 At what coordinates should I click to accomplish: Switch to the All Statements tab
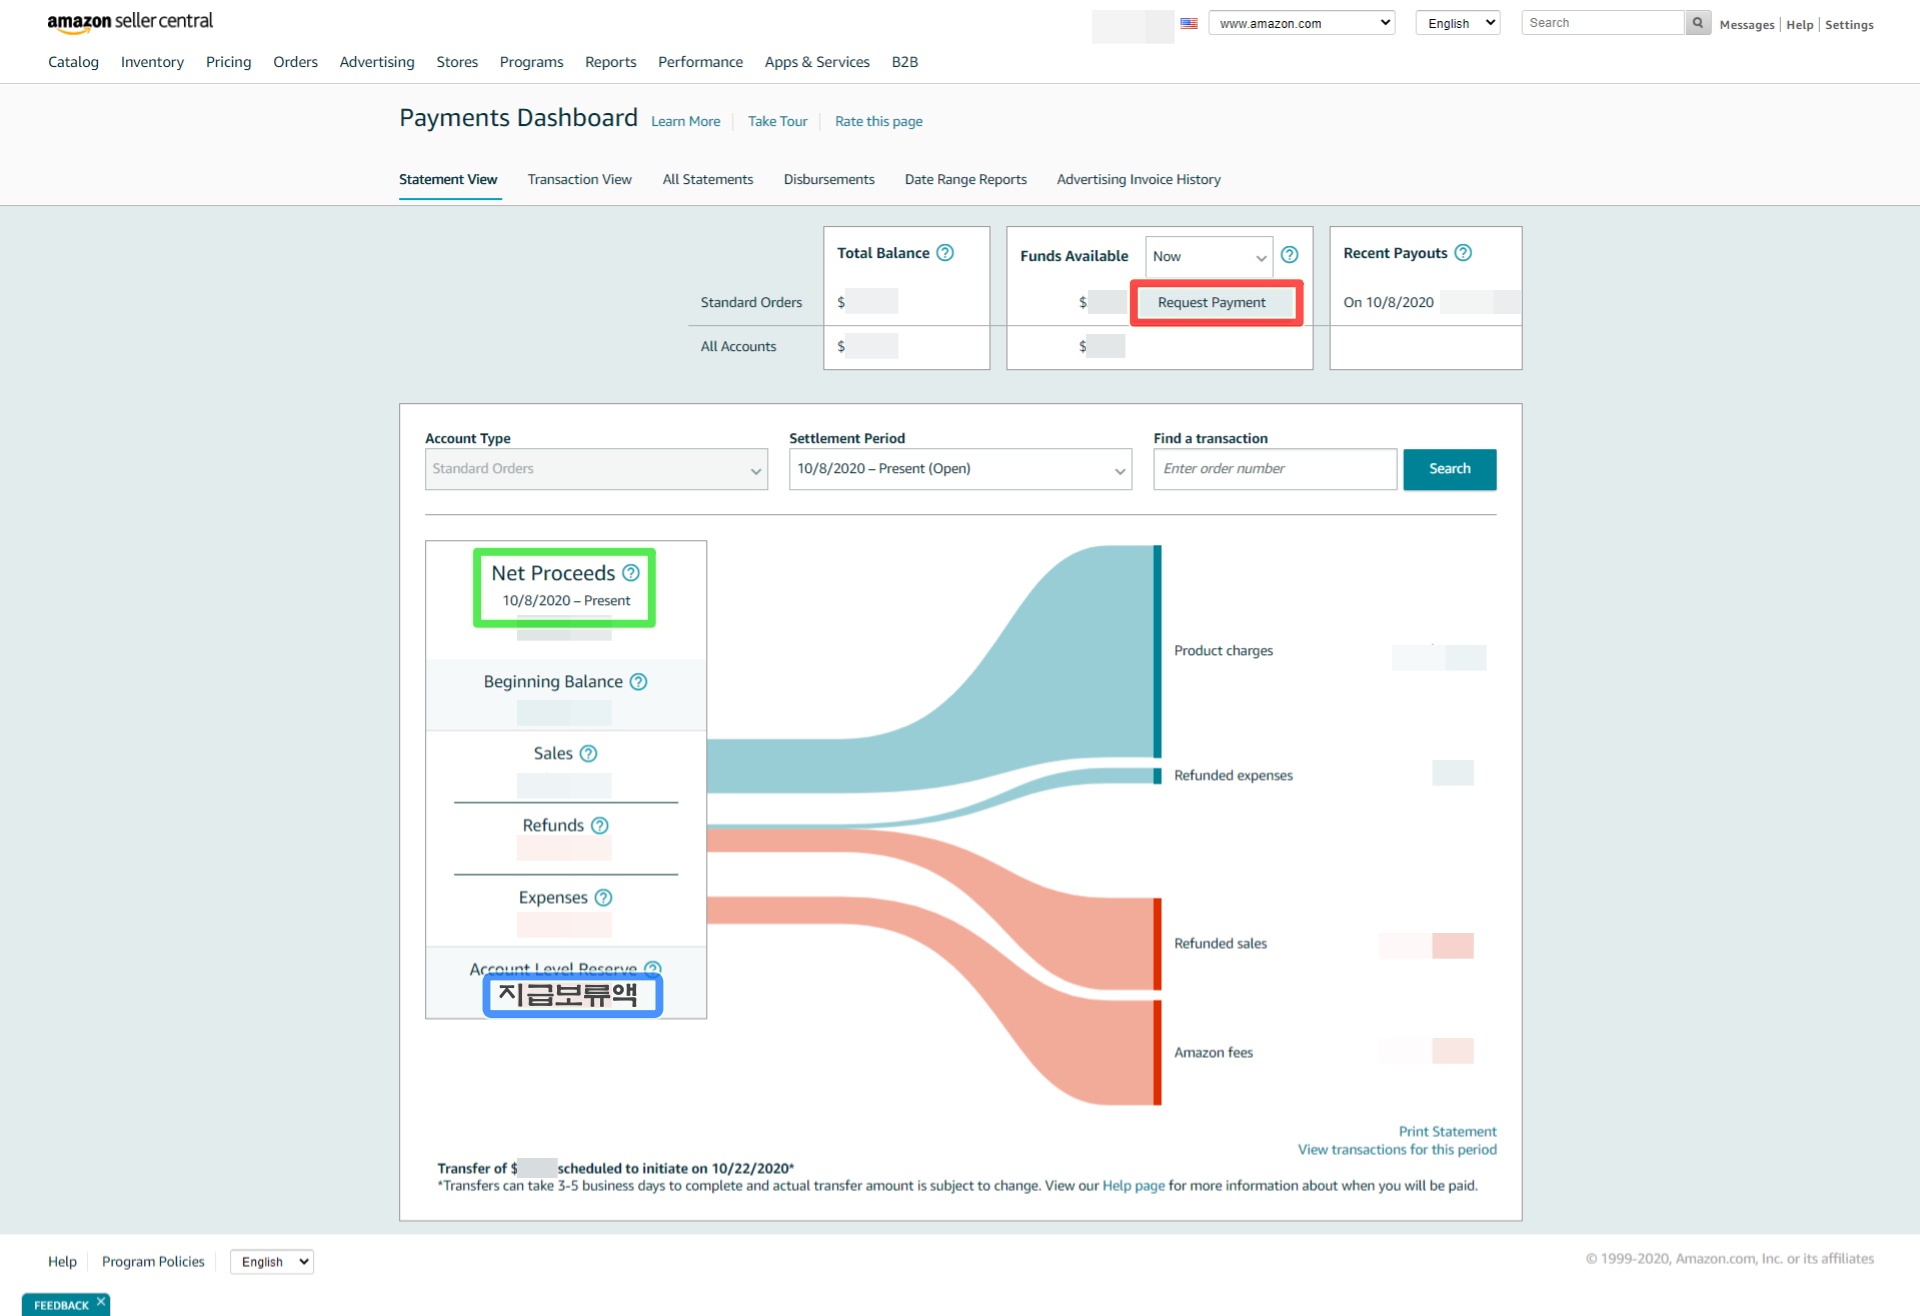click(707, 180)
